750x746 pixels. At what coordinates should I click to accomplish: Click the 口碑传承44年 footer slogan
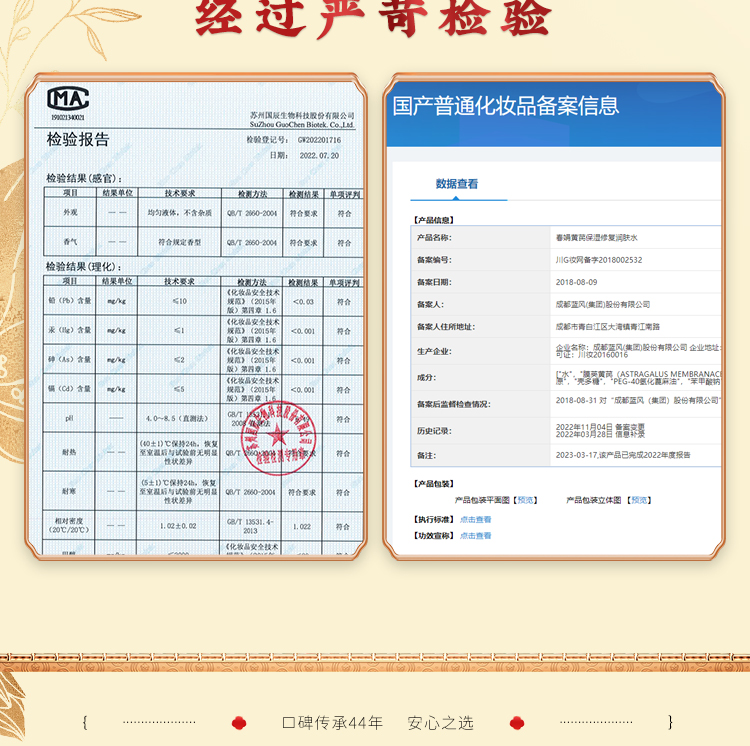pyautogui.click(x=332, y=723)
